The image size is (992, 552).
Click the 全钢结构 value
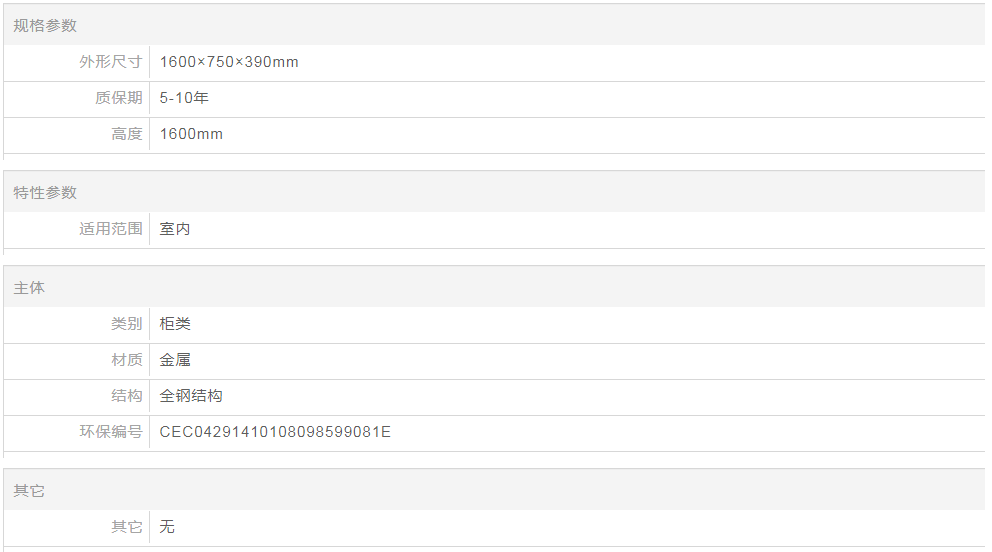point(191,396)
